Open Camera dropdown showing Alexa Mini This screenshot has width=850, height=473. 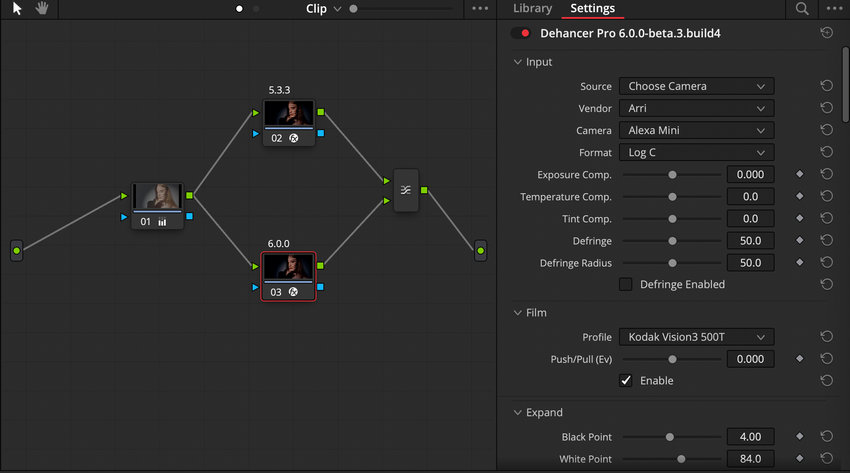(697, 131)
